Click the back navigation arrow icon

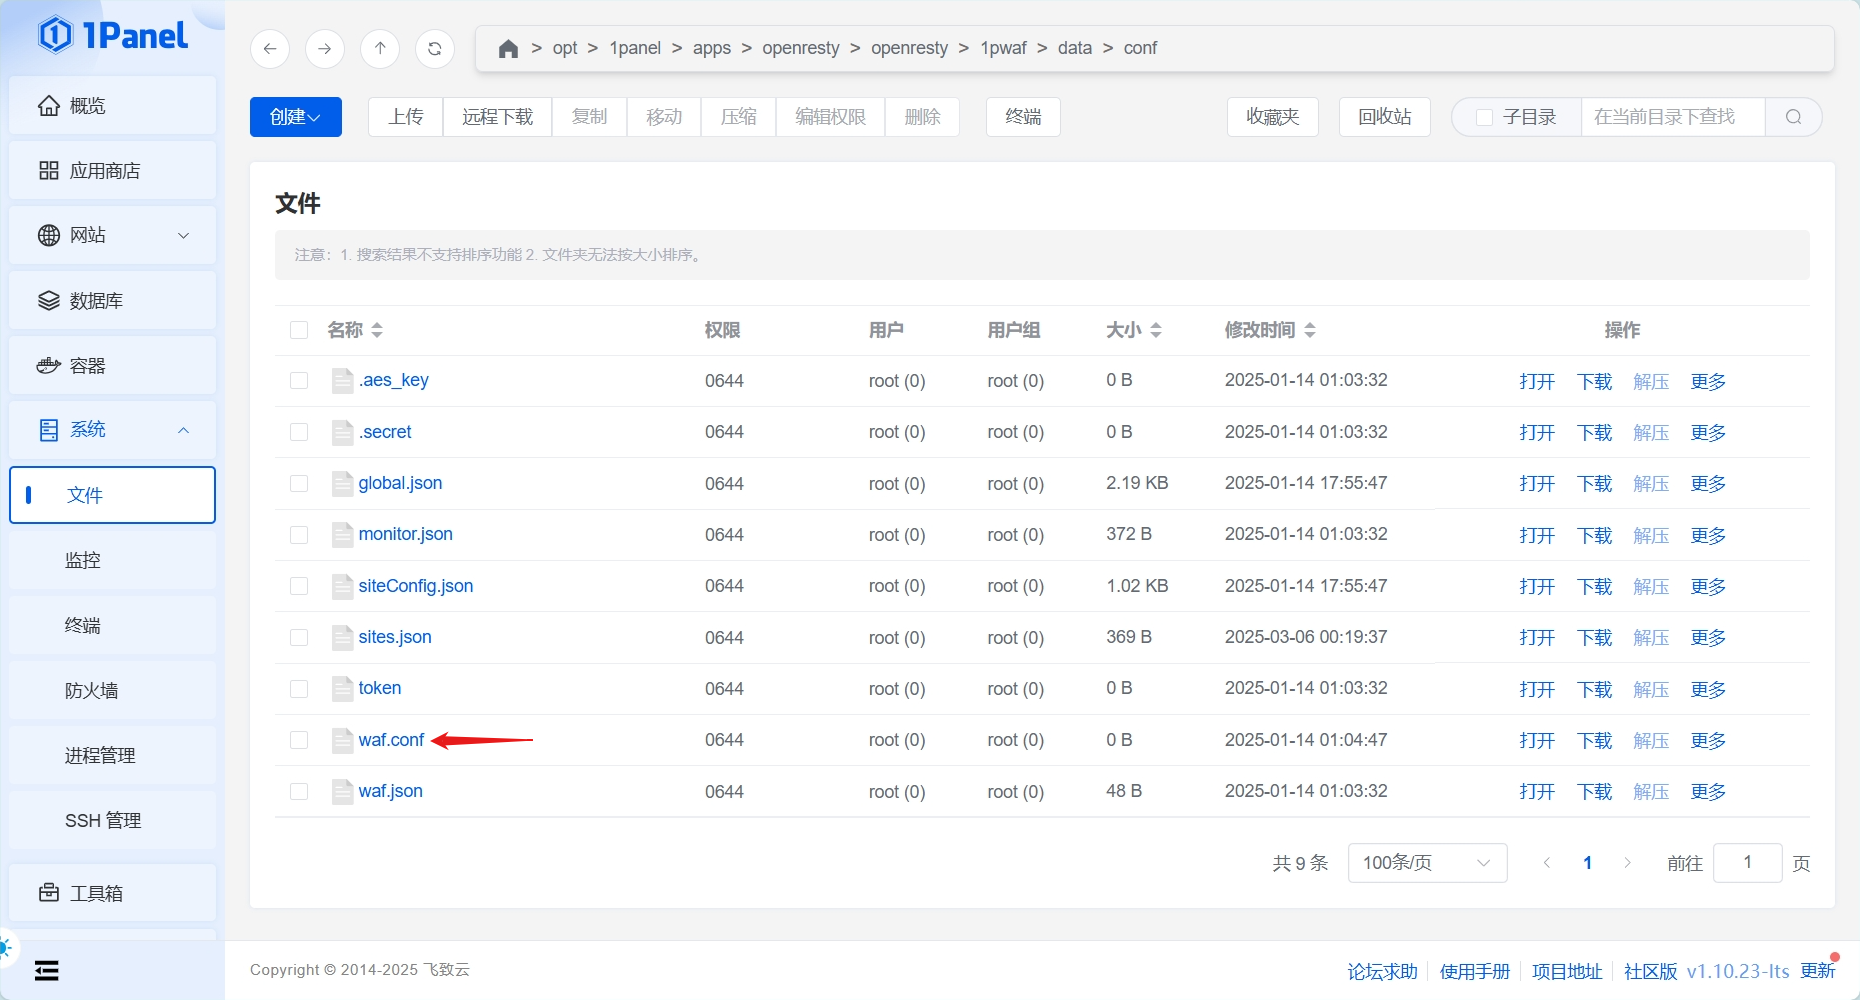point(270,48)
